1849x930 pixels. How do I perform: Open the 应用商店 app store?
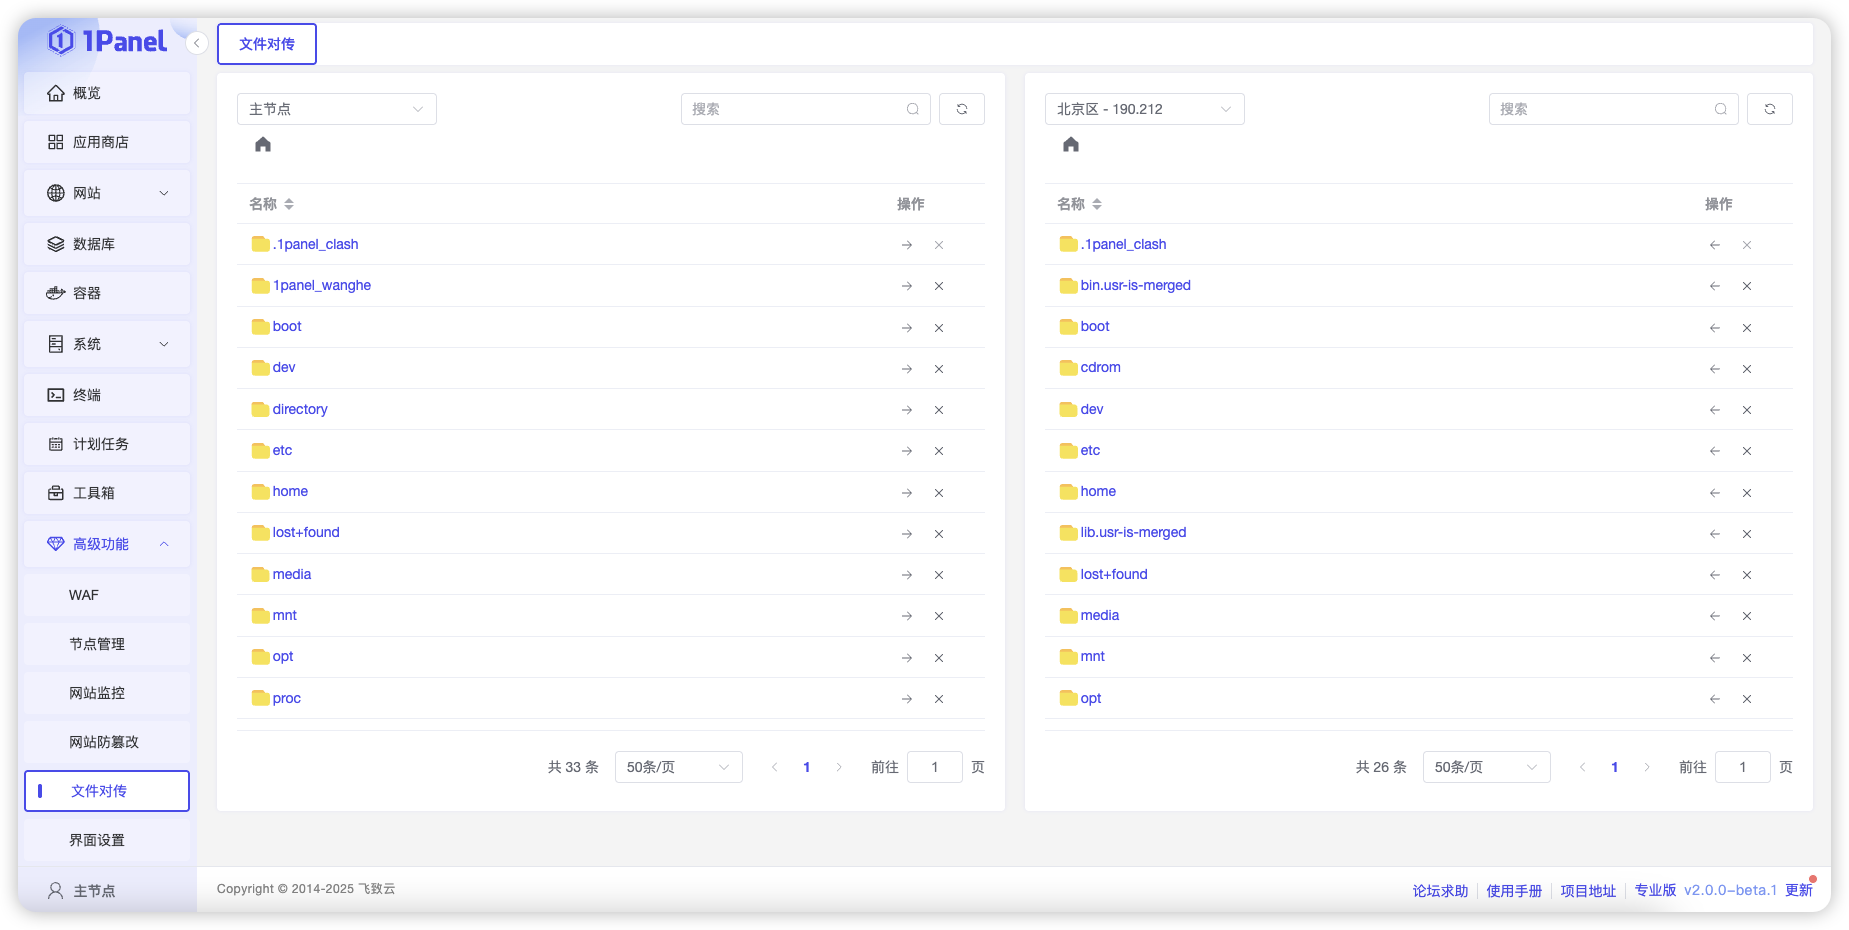click(100, 142)
